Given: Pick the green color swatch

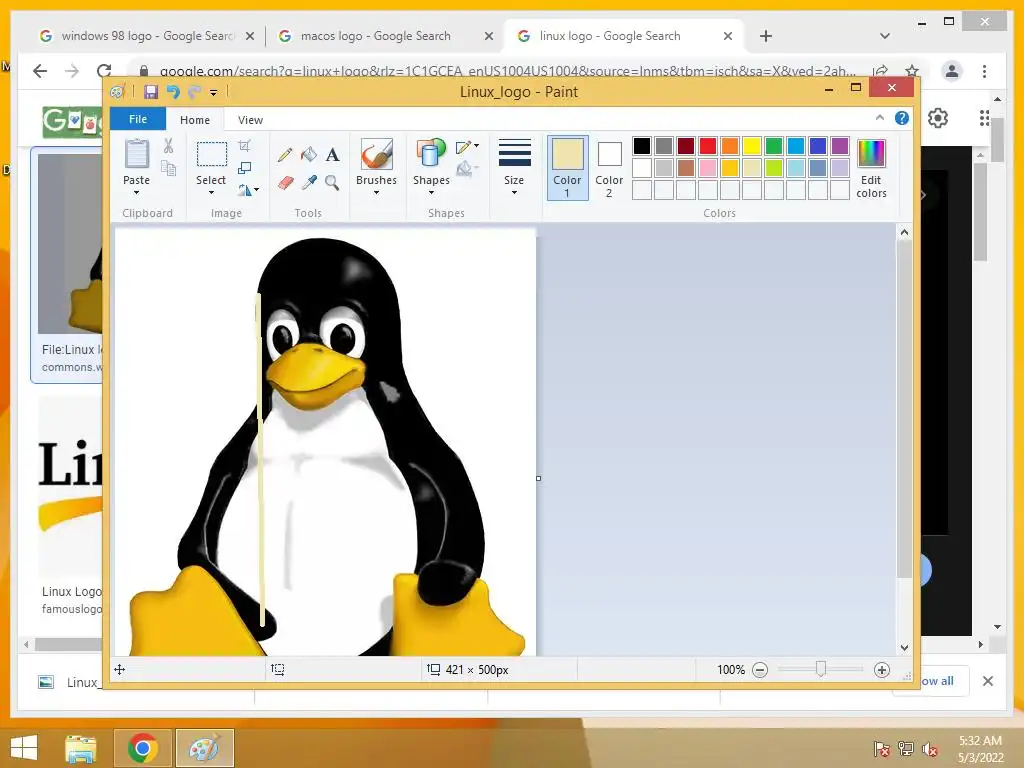Looking at the screenshot, I should (x=774, y=146).
